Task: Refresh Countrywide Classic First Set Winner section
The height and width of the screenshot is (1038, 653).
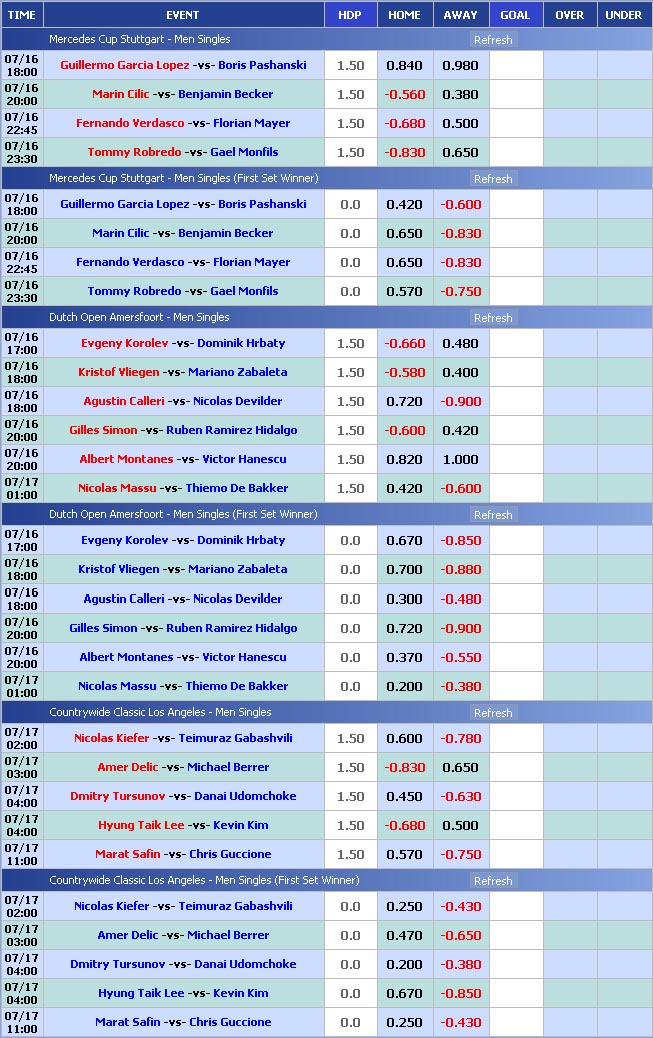Action: (493, 881)
